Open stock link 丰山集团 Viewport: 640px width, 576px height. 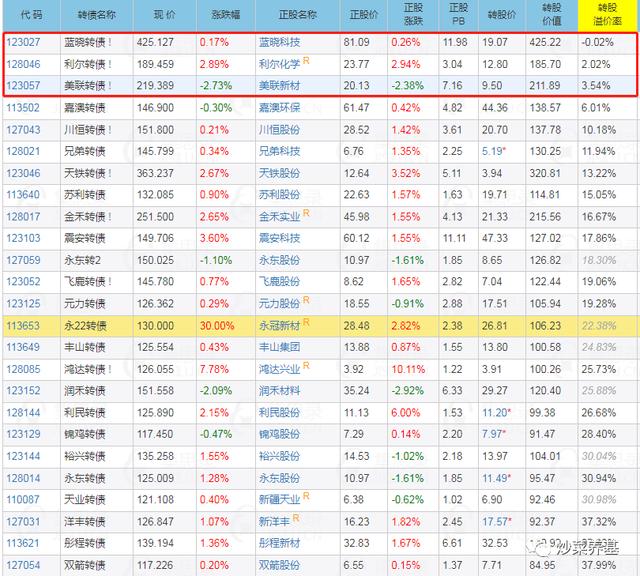click(280, 347)
